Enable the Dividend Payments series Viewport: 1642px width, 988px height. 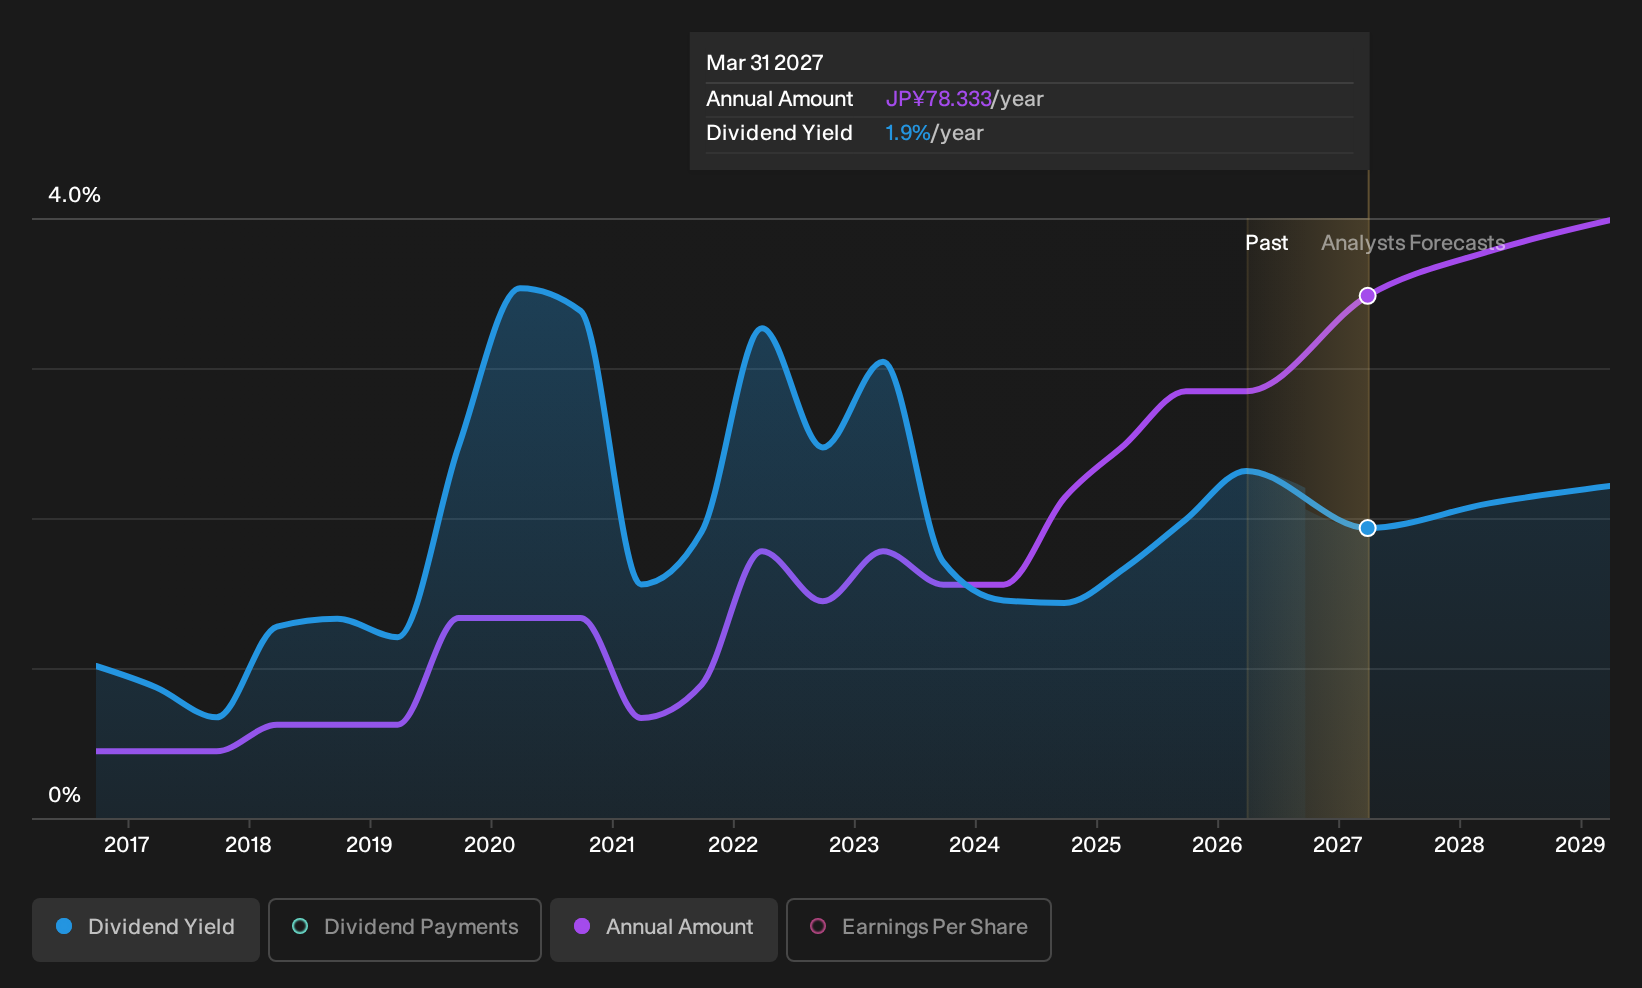pyautogui.click(x=405, y=930)
